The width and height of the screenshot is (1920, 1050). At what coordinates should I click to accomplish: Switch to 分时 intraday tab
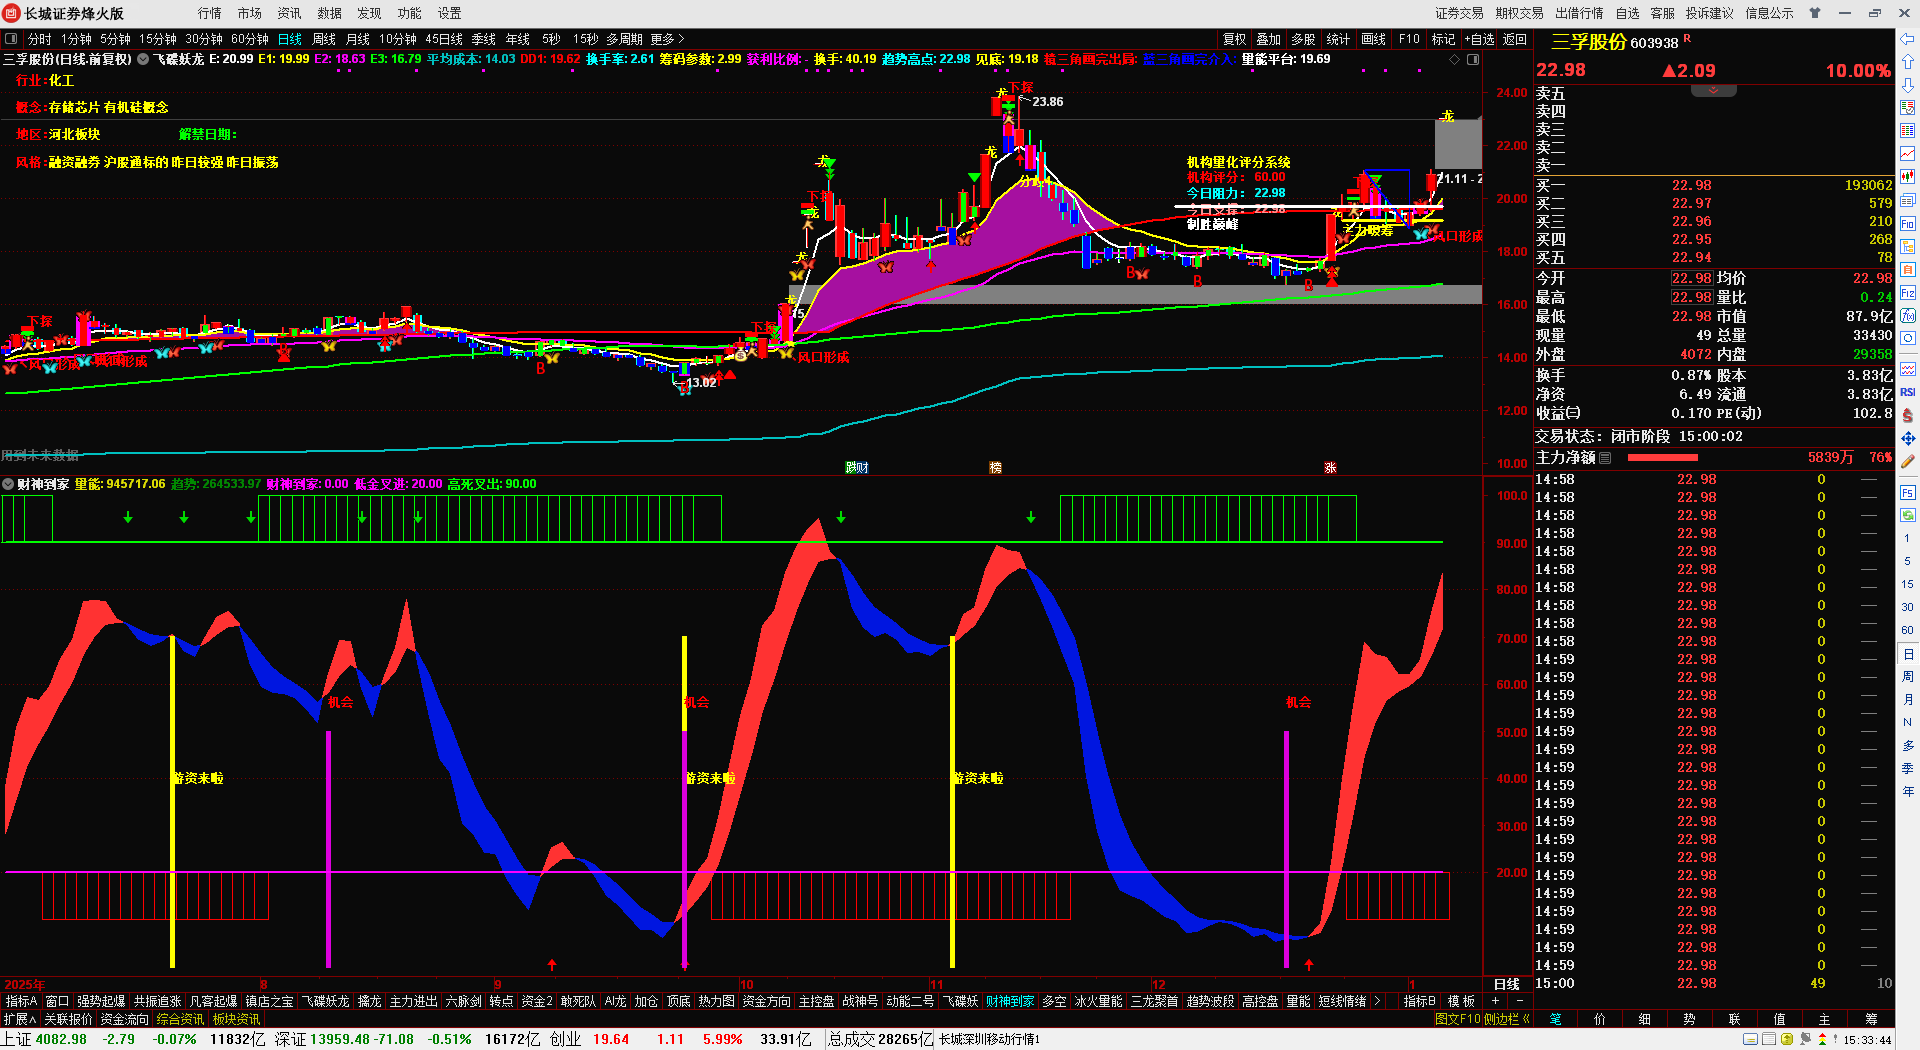pyautogui.click(x=40, y=39)
